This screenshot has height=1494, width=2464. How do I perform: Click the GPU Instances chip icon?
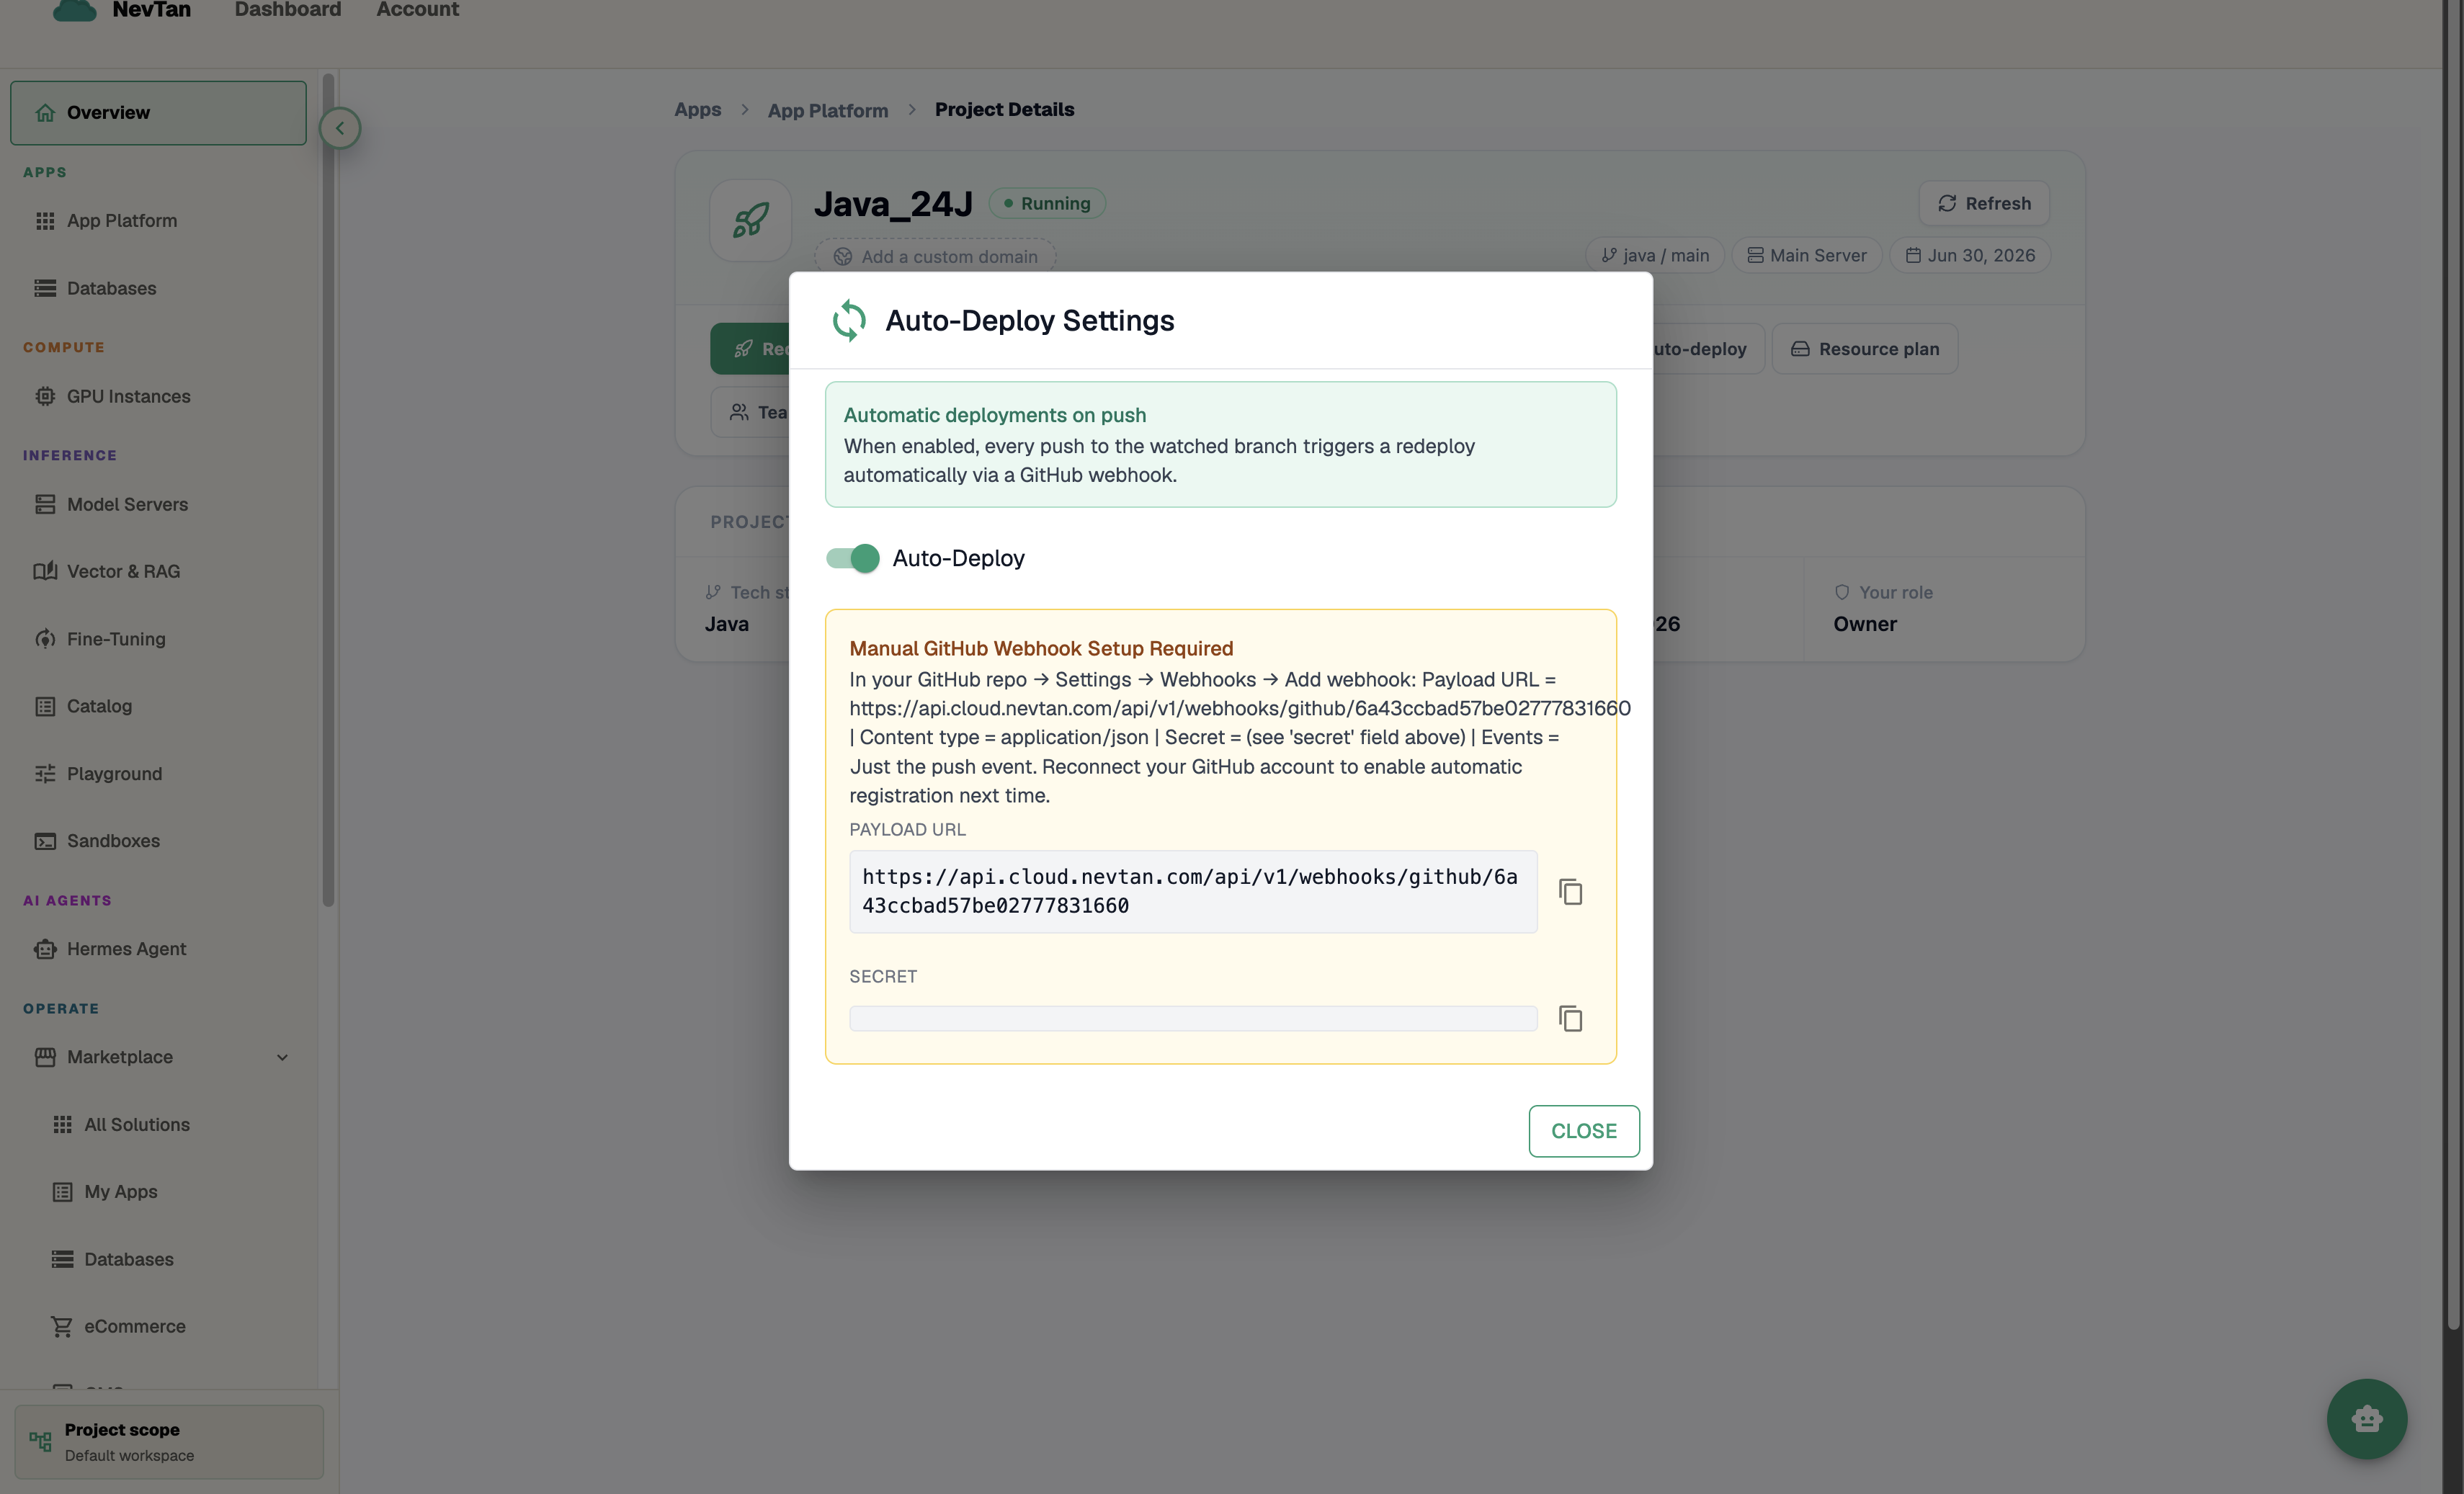[x=45, y=396]
